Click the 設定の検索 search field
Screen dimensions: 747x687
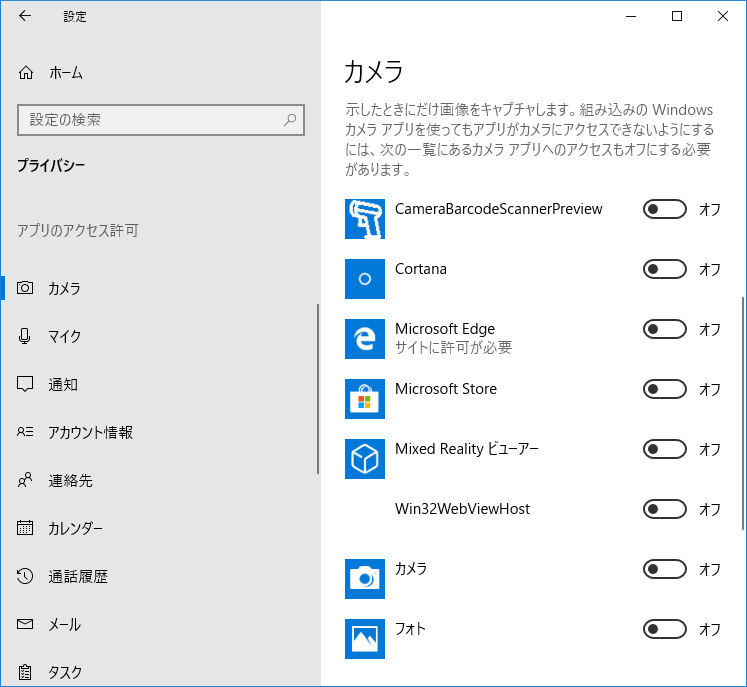[161, 120]
